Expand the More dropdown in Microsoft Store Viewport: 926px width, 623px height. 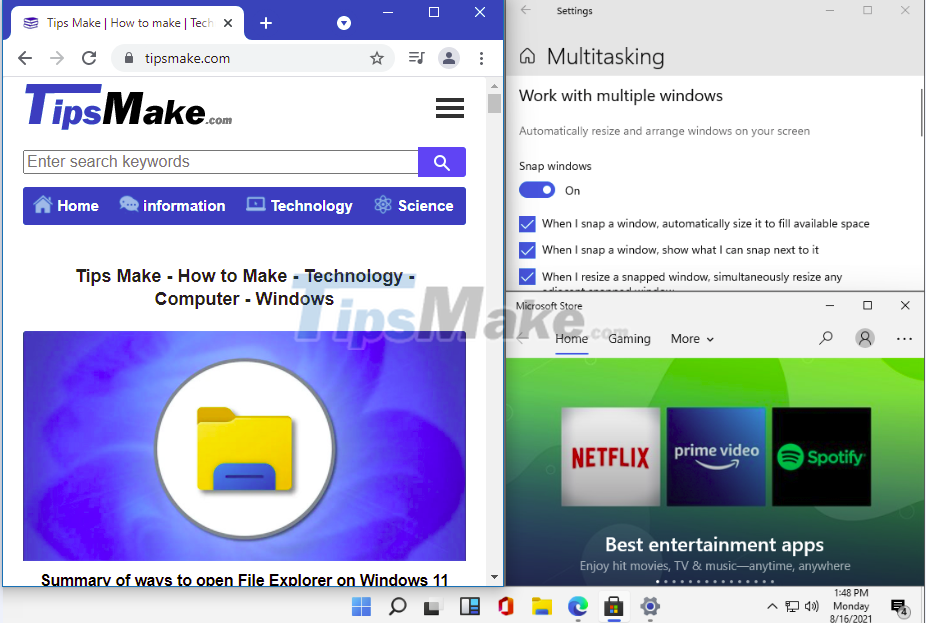click(692, 339)
